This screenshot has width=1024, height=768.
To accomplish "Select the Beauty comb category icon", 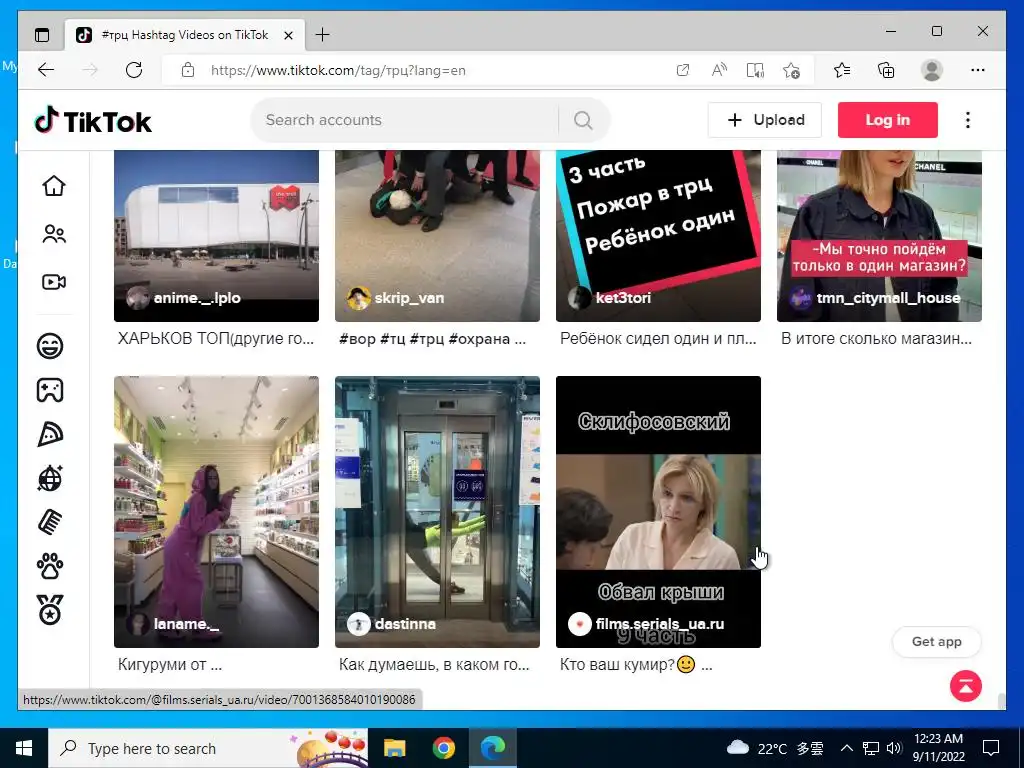I will click(50, 522).
